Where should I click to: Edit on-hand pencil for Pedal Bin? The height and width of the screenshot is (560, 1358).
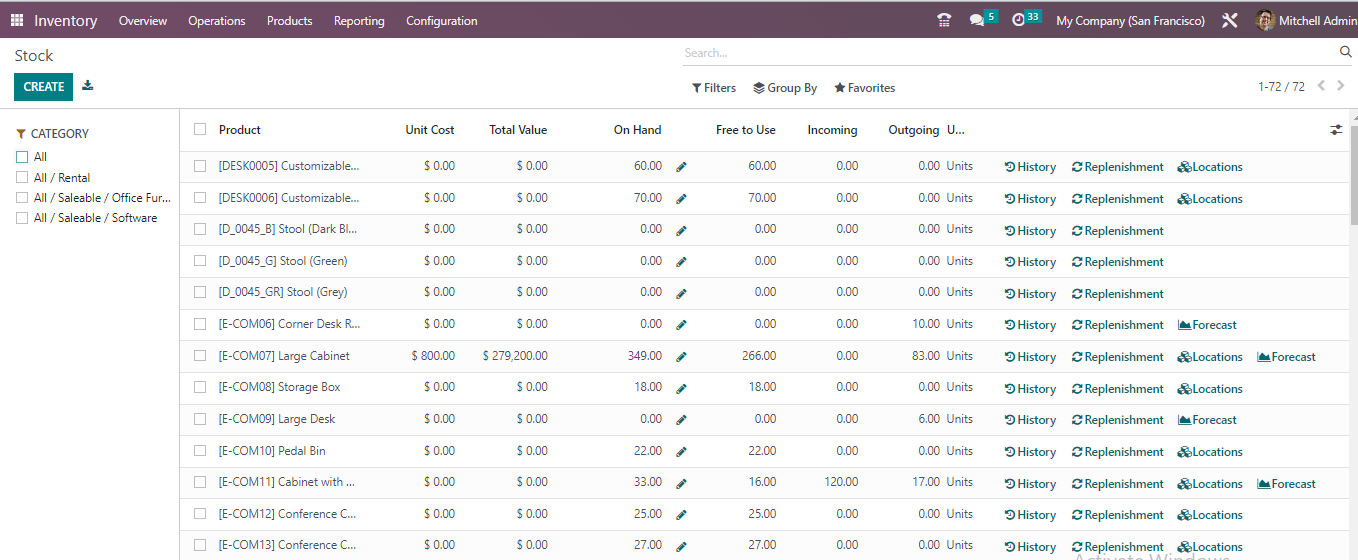coord(681,452)
